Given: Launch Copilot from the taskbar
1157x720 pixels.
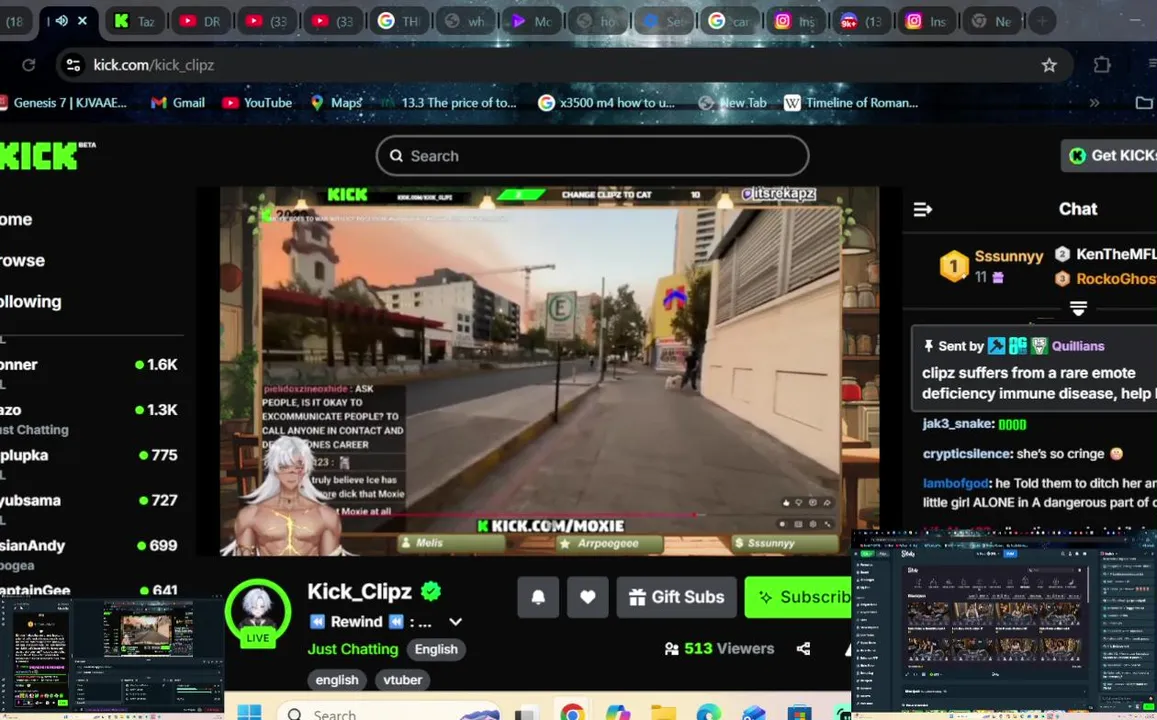Looking at the screenshot, I should coord(618,713).
